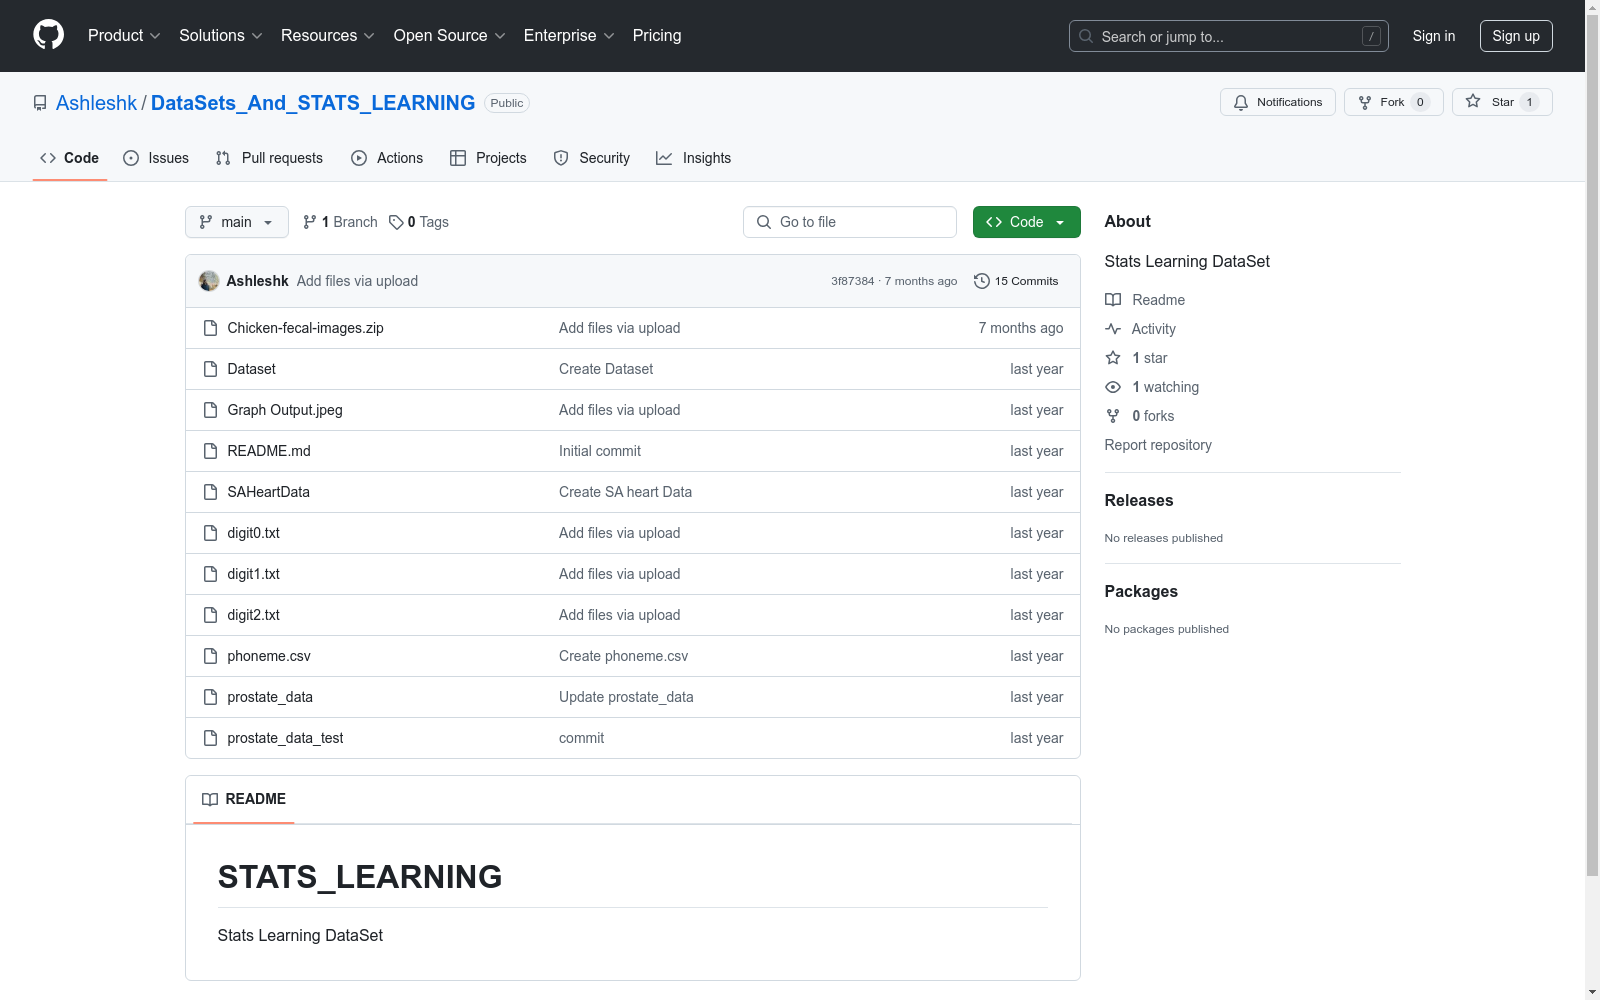This screenshot has height=1000, width=1600.
Task: Open the DataSets_And_STATS_LEARNING repository link
Action: point(313,103)
